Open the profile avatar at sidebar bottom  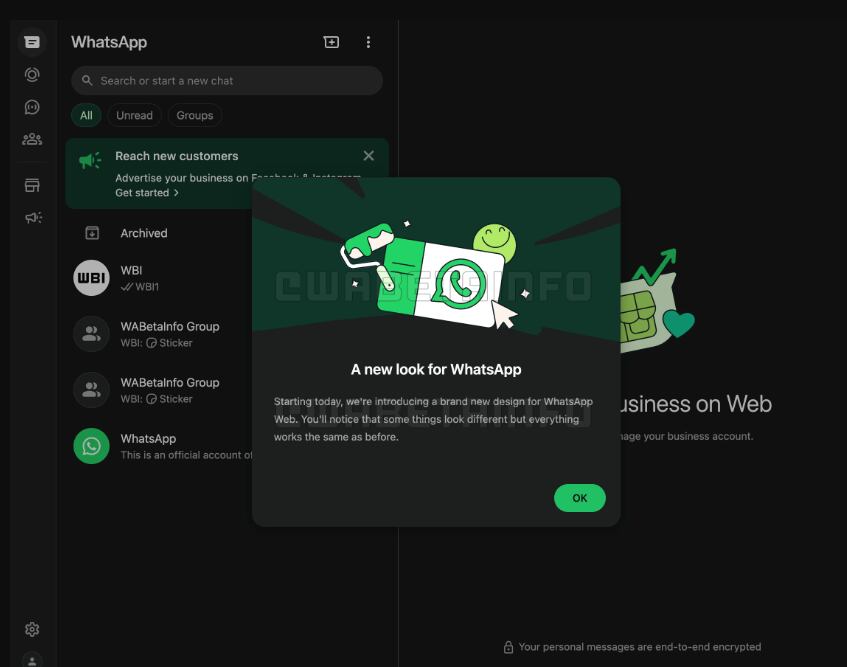click(x=32, y=660)
